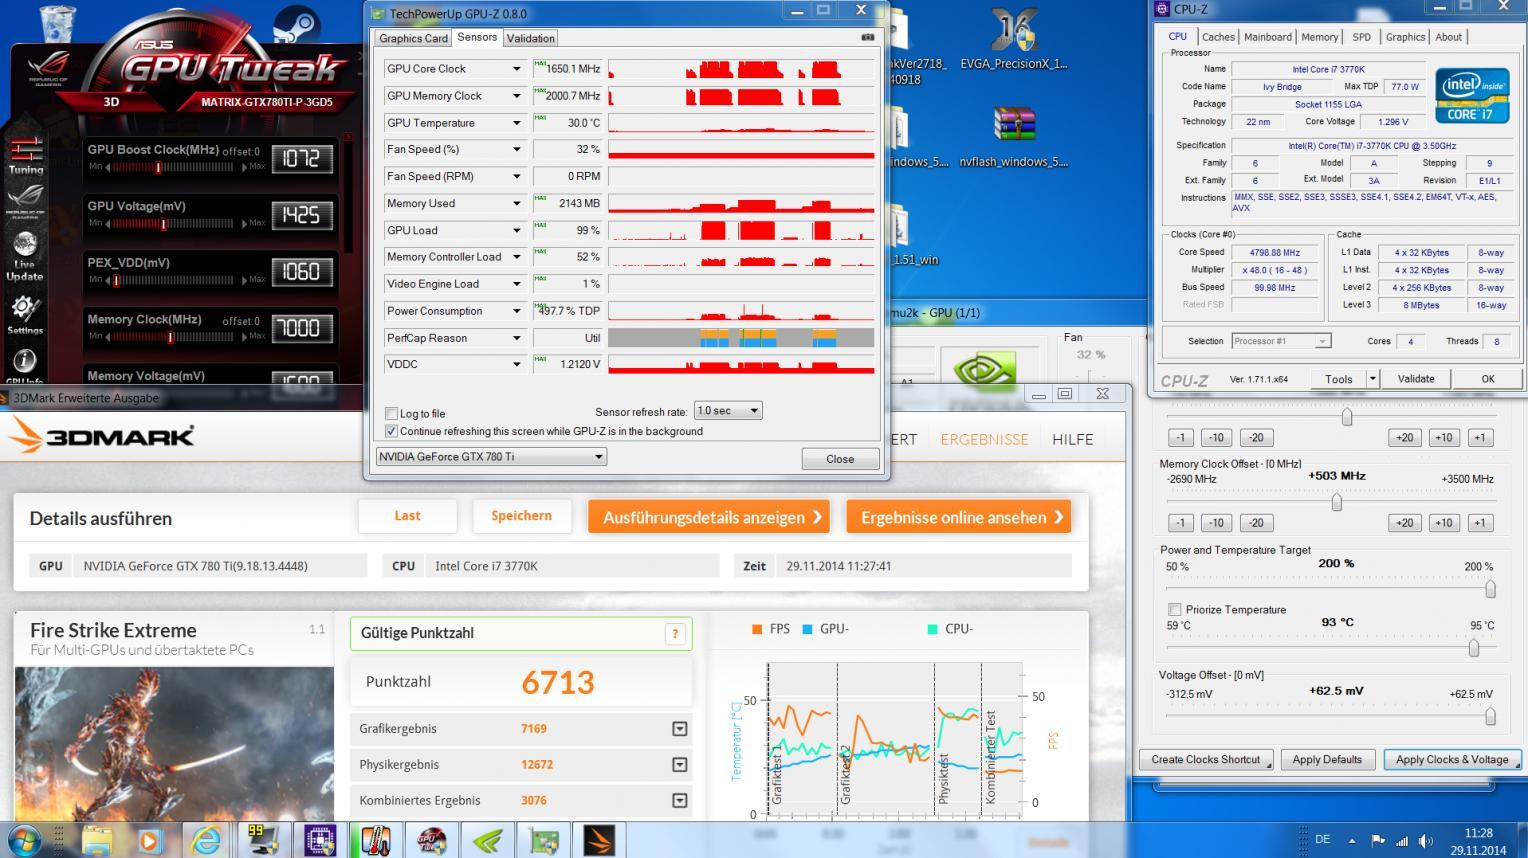Screen dimensions: 1528x858
Task: Switch to the NVIDIA taskbar icon
Action: pos(487,841)
